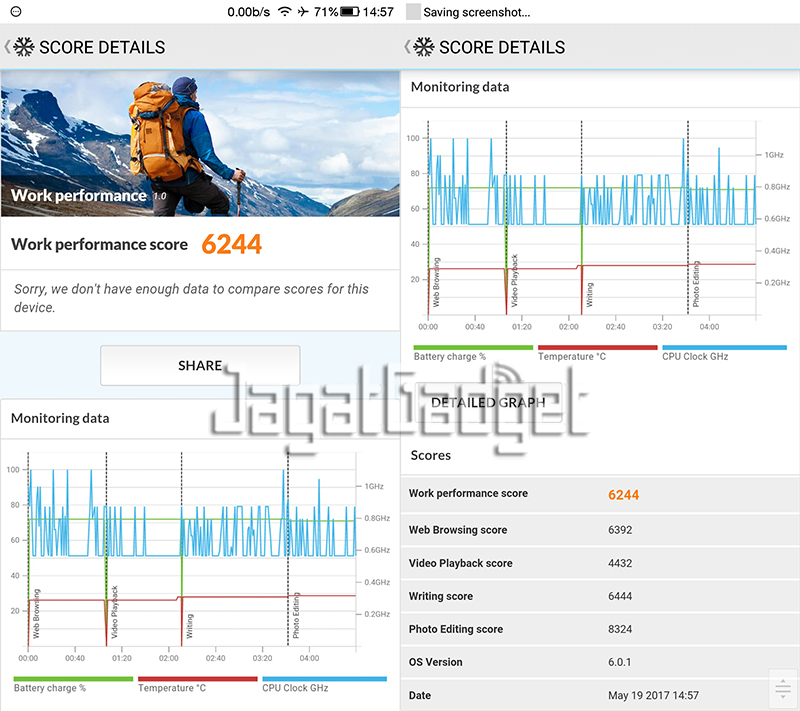Select the Web Browsing score row

600,530
